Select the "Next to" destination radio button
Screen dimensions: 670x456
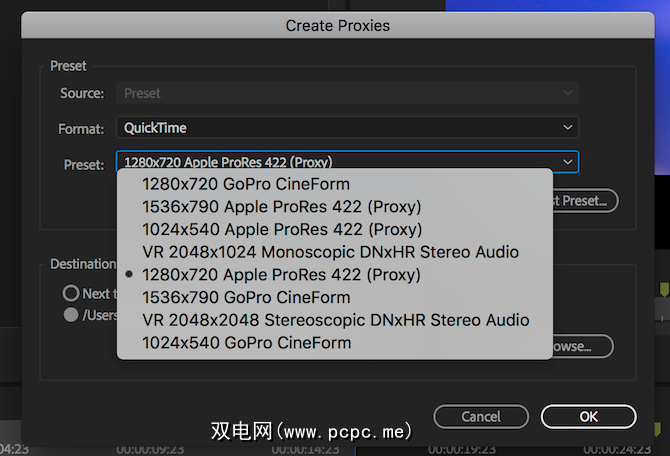coord(71,294)
